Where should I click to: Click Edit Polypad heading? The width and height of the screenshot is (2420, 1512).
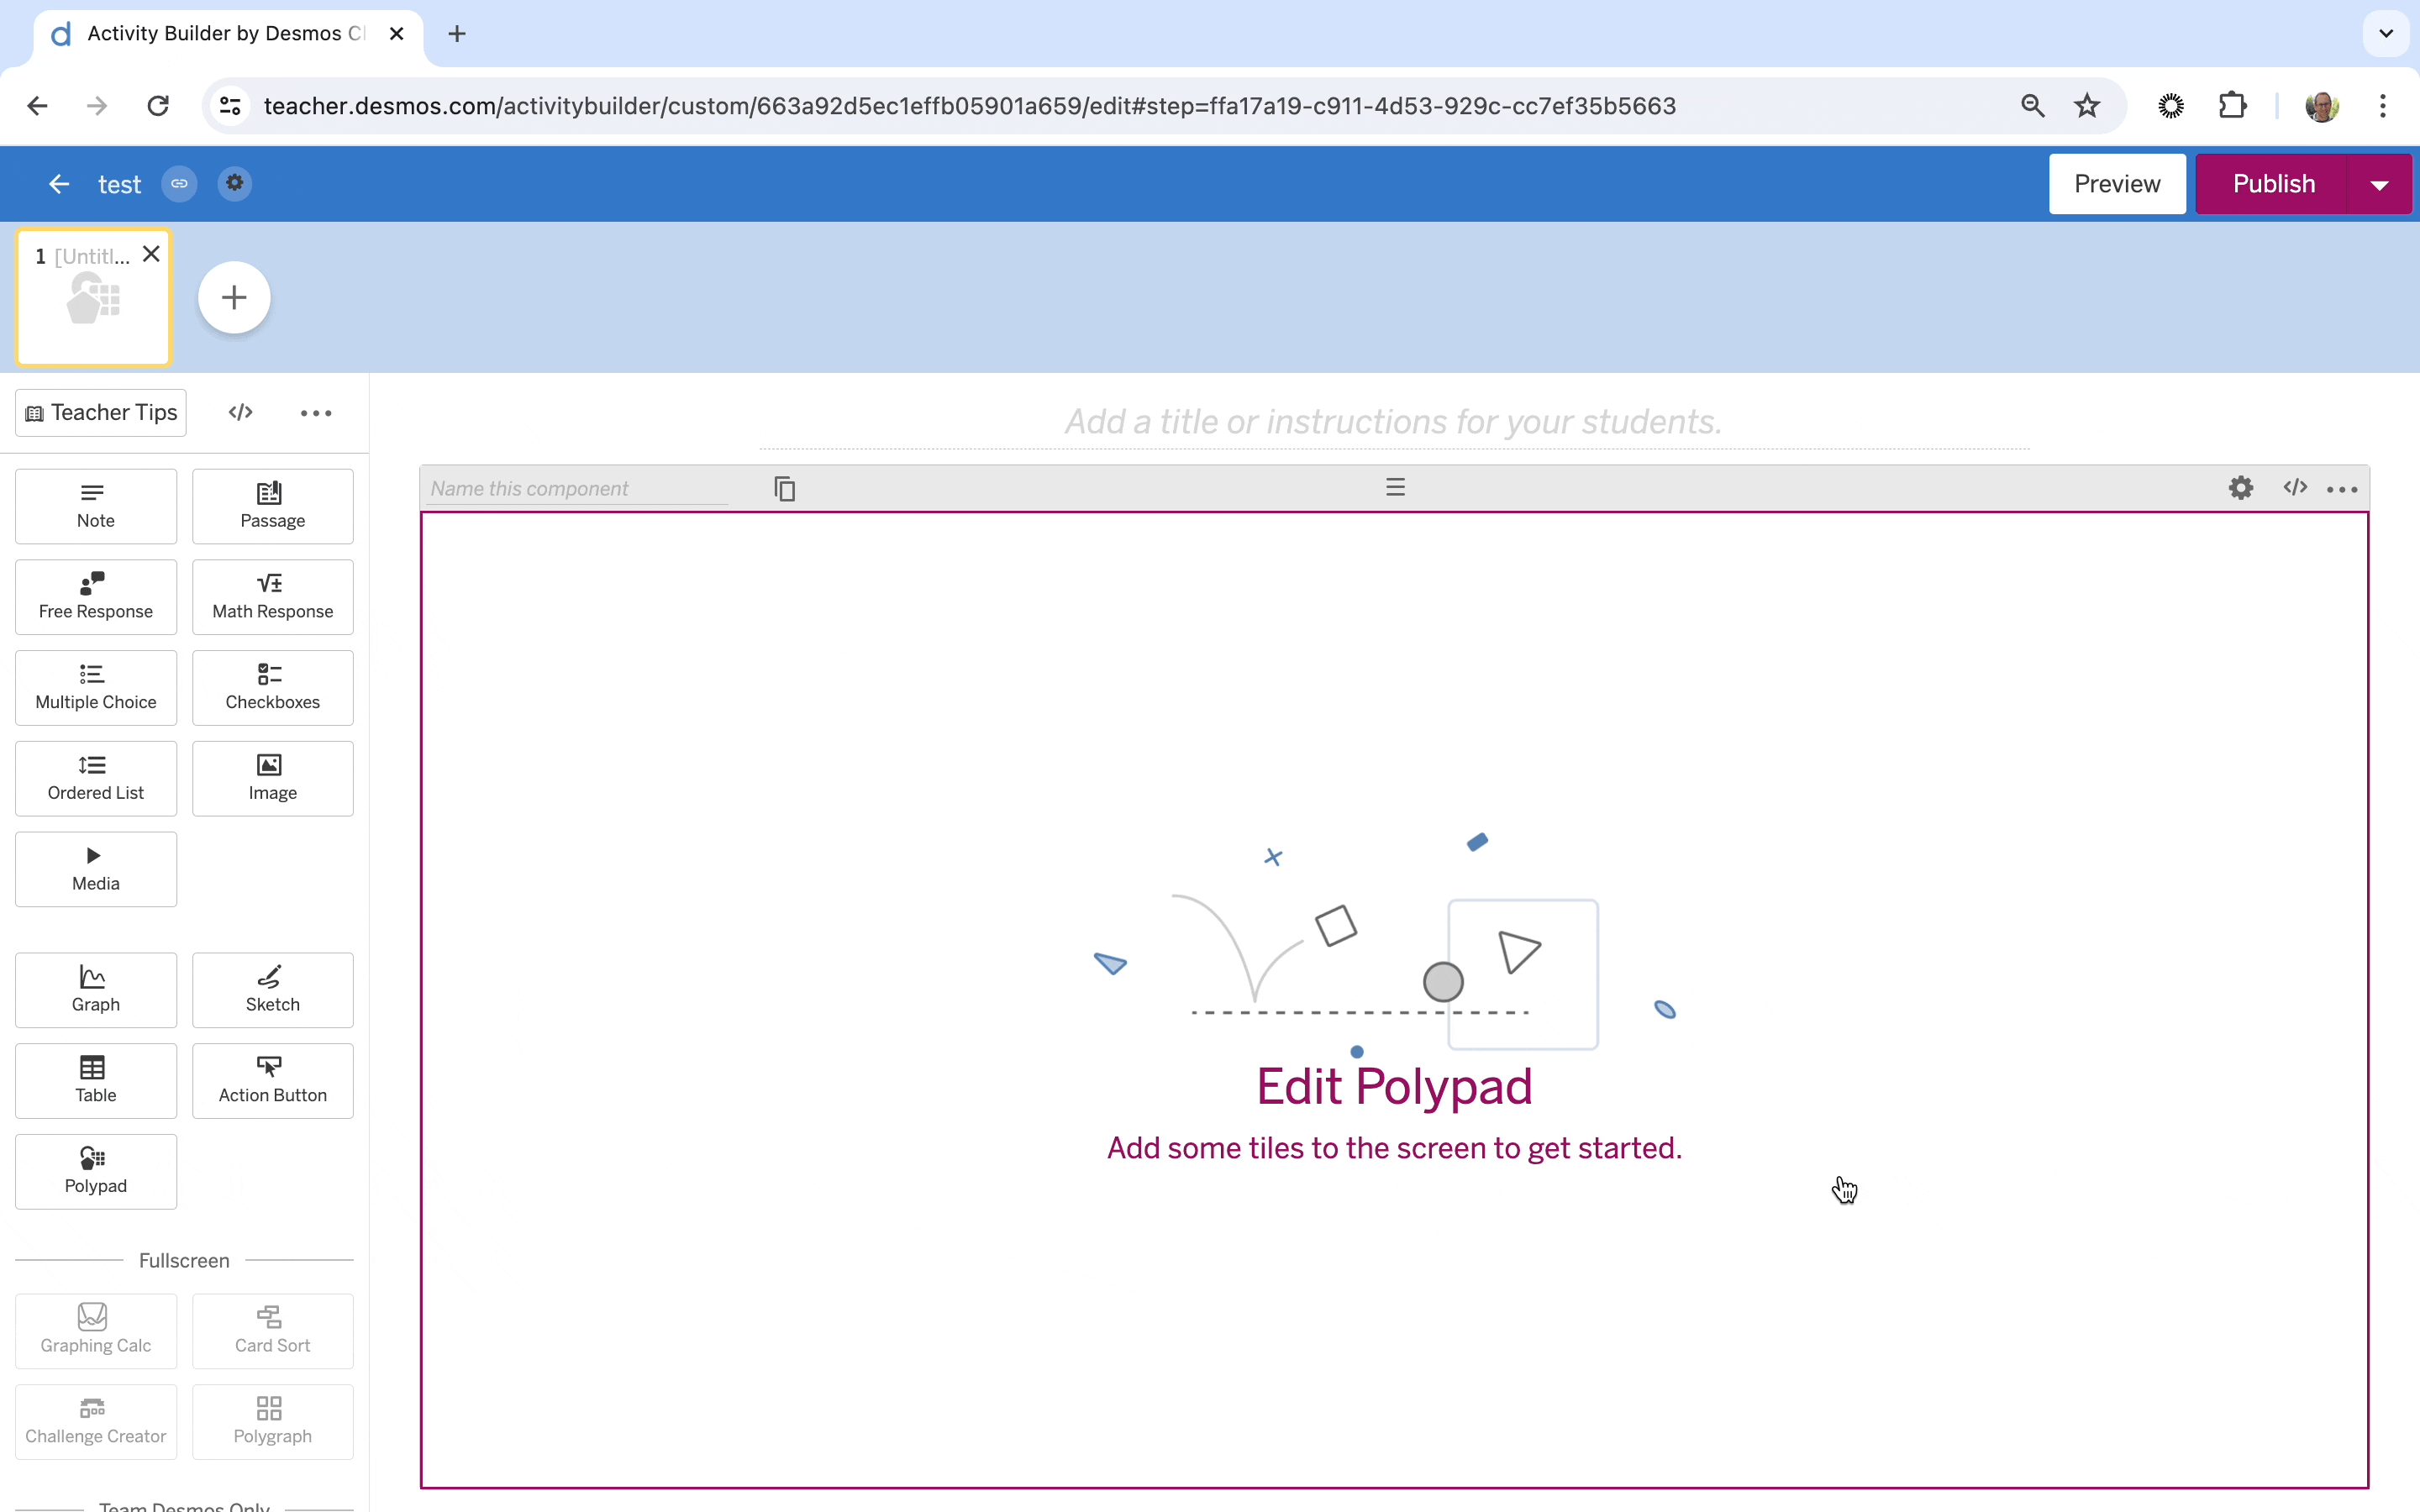coord(1394,1086)
